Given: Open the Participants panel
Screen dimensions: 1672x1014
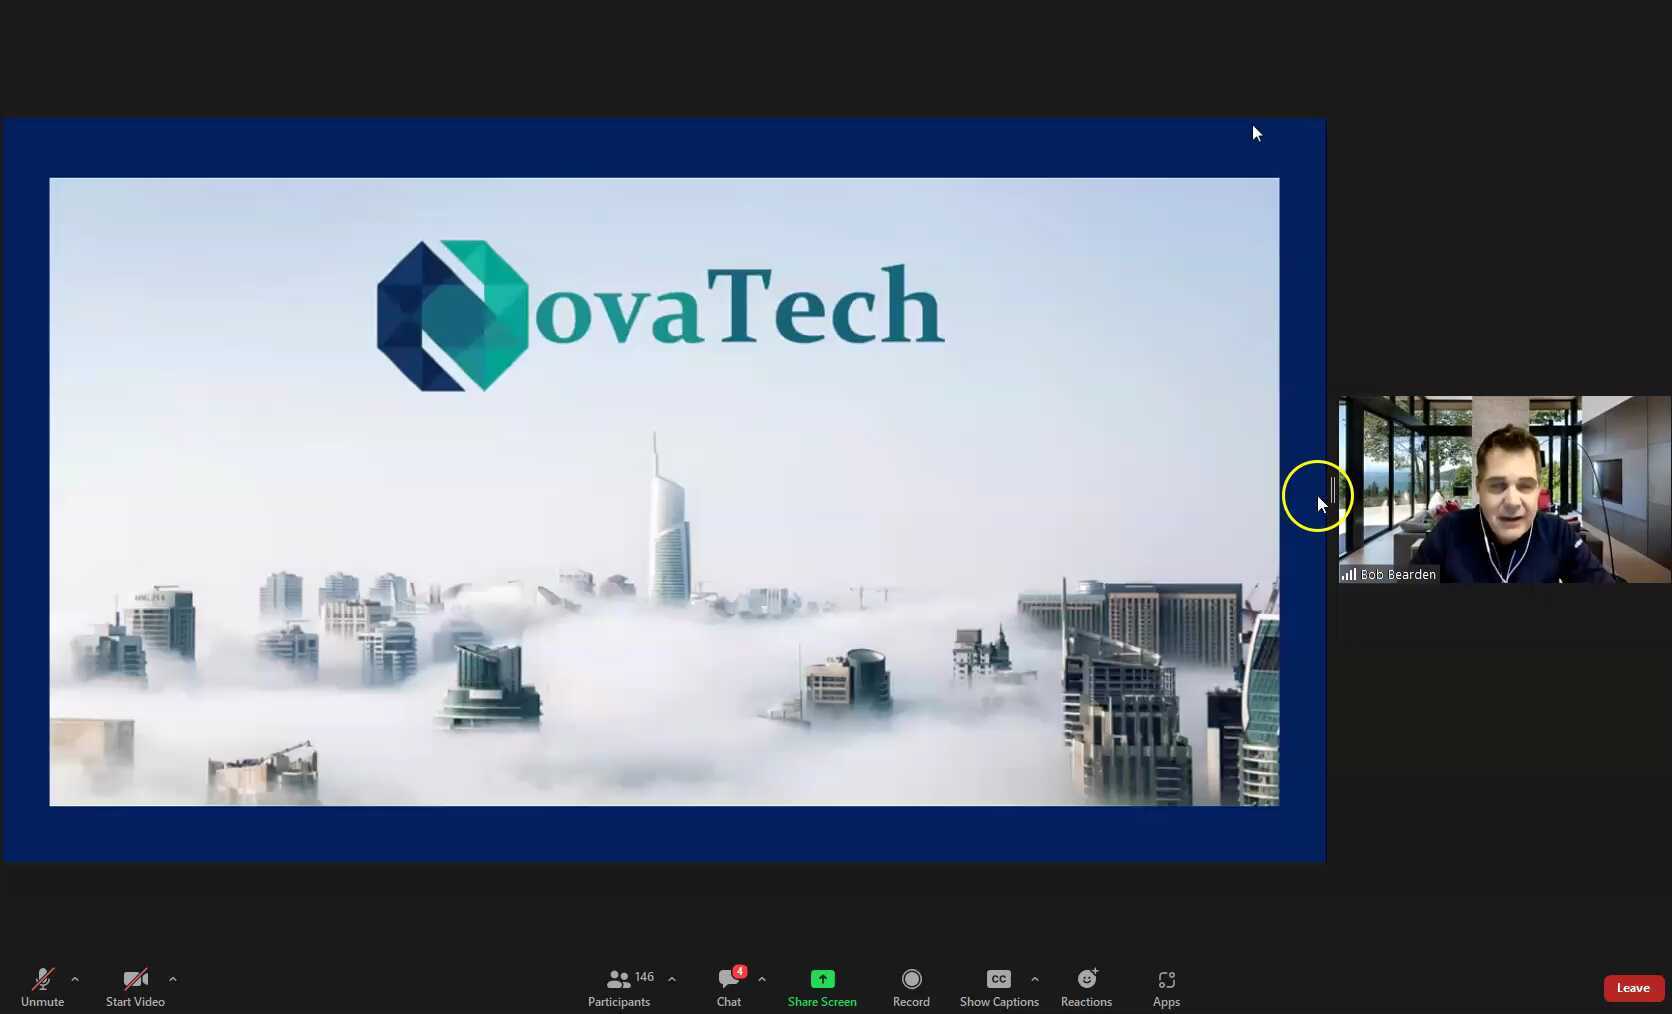Looking at the screenshot, I should (619, 986).
